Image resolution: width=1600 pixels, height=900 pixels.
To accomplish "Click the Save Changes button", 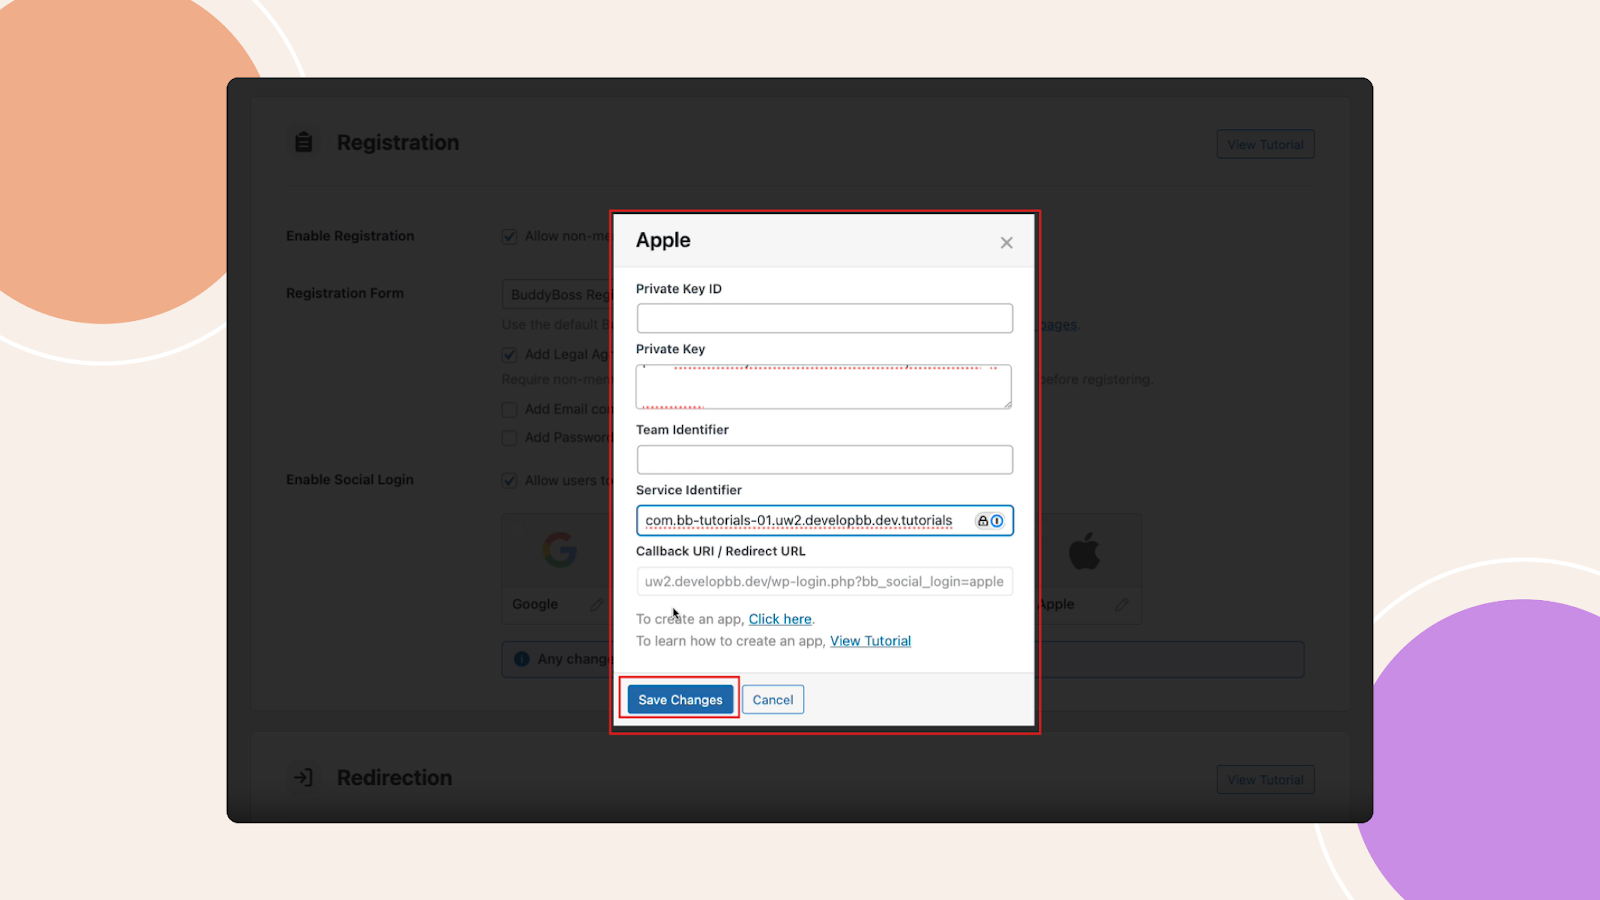I will click(680, 700).
